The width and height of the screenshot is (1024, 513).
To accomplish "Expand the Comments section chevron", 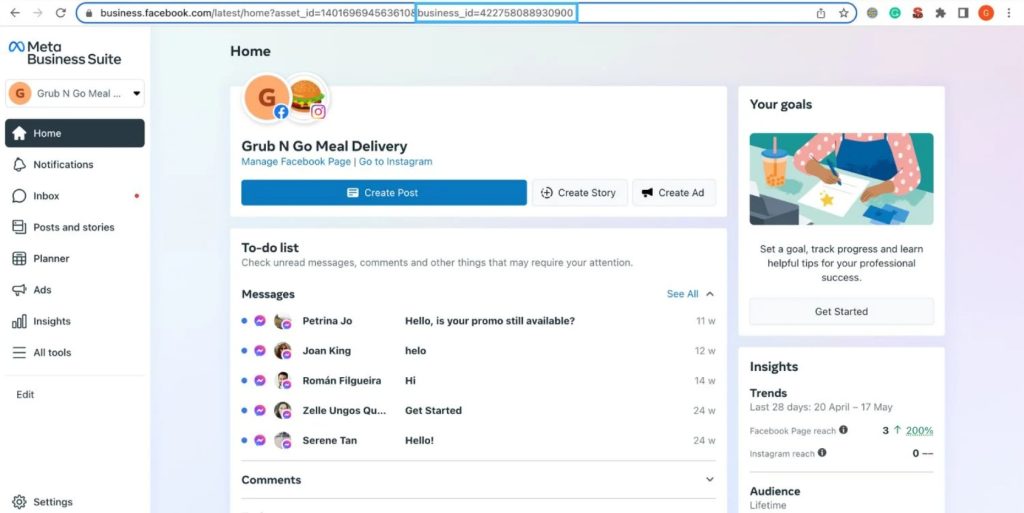I will [x=710, y=480].
